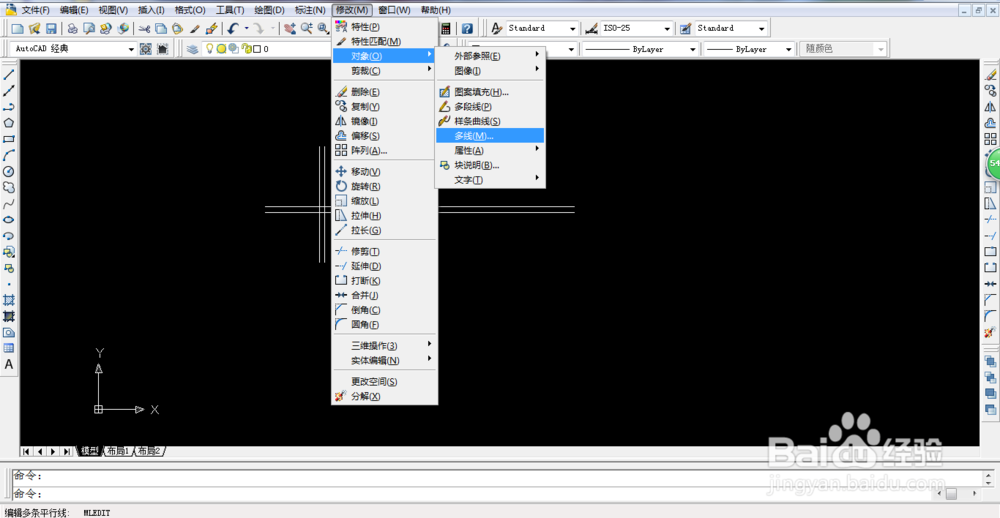Click the Undo arrow icon

click(x=233, y=28)
